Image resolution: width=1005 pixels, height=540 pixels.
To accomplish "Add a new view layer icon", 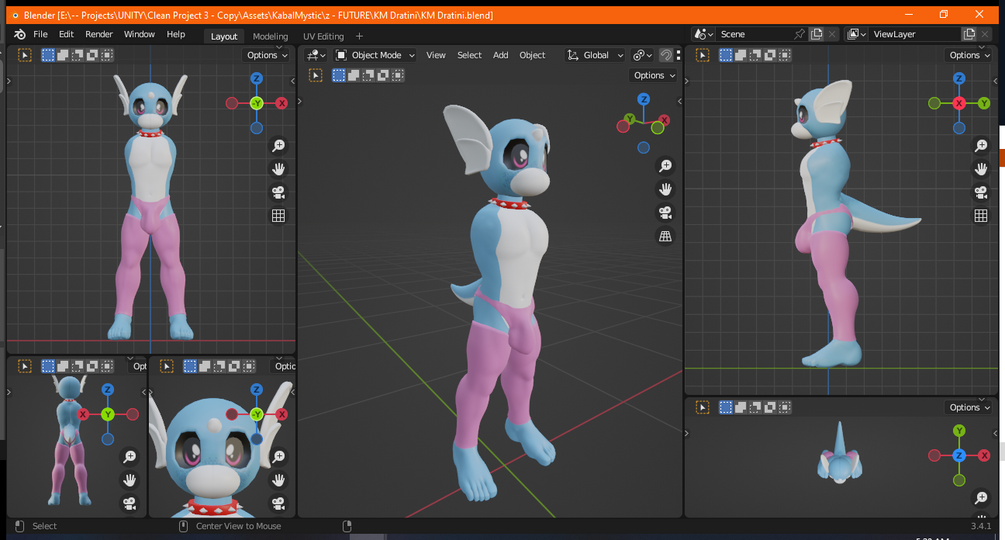I will coord(969,35).
